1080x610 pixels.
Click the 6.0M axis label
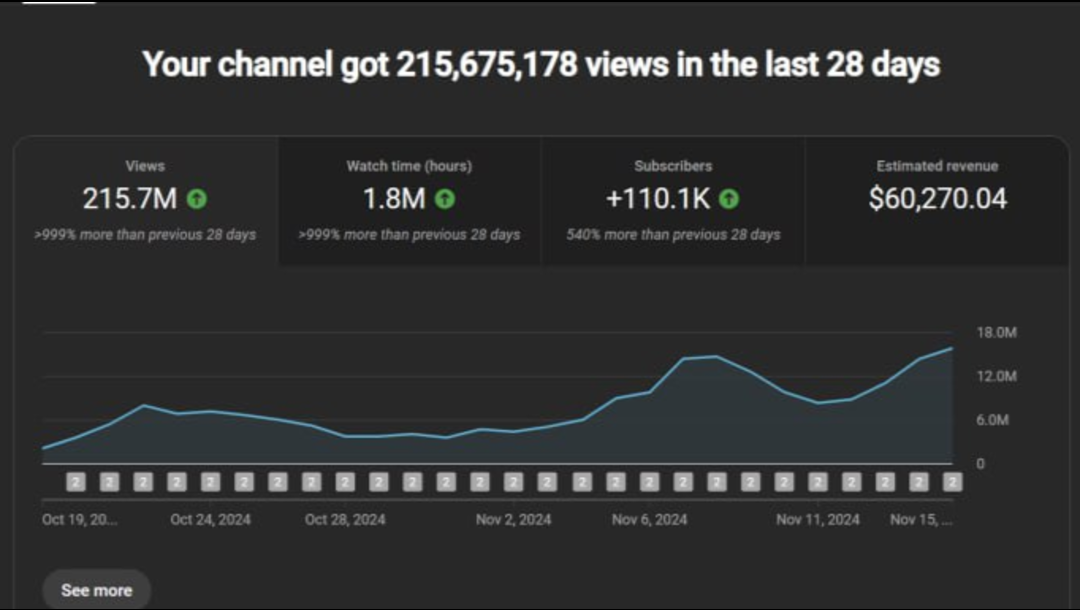[x=993, y=420]
